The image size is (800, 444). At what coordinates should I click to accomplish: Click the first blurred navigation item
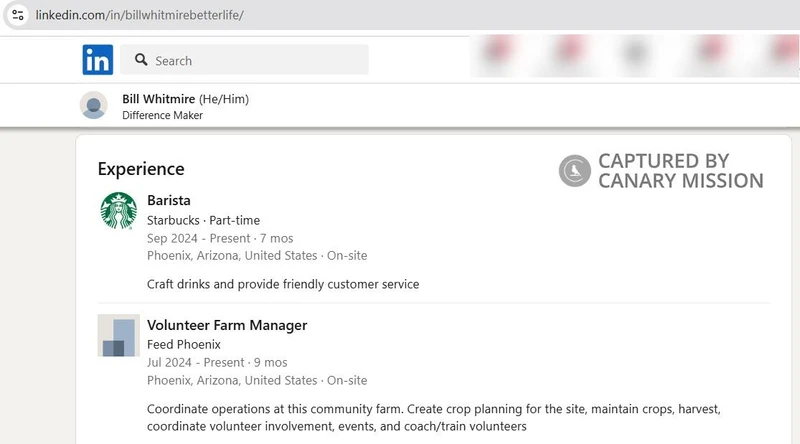coord(498,50)
